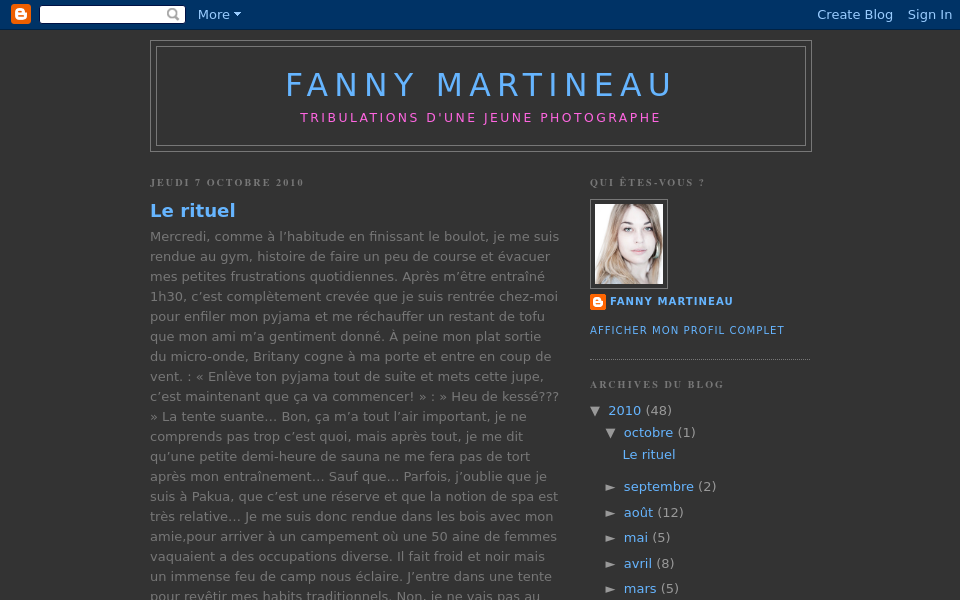Collapse the octobre archive month
Screen dimensions: 960x600
612,433
